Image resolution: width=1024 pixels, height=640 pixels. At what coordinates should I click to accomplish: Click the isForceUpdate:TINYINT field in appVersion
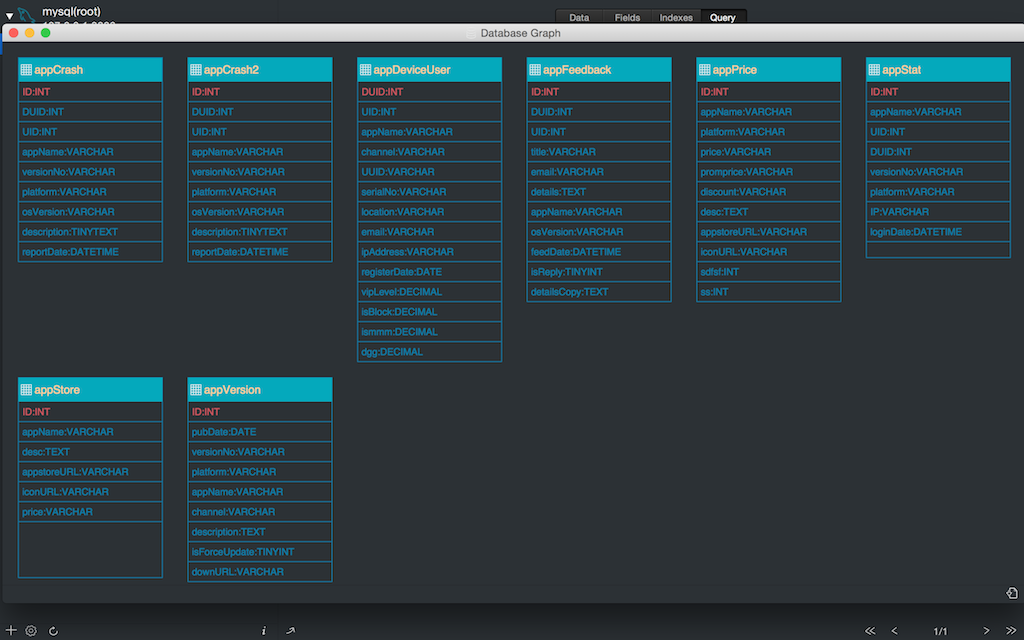point(243,552)
